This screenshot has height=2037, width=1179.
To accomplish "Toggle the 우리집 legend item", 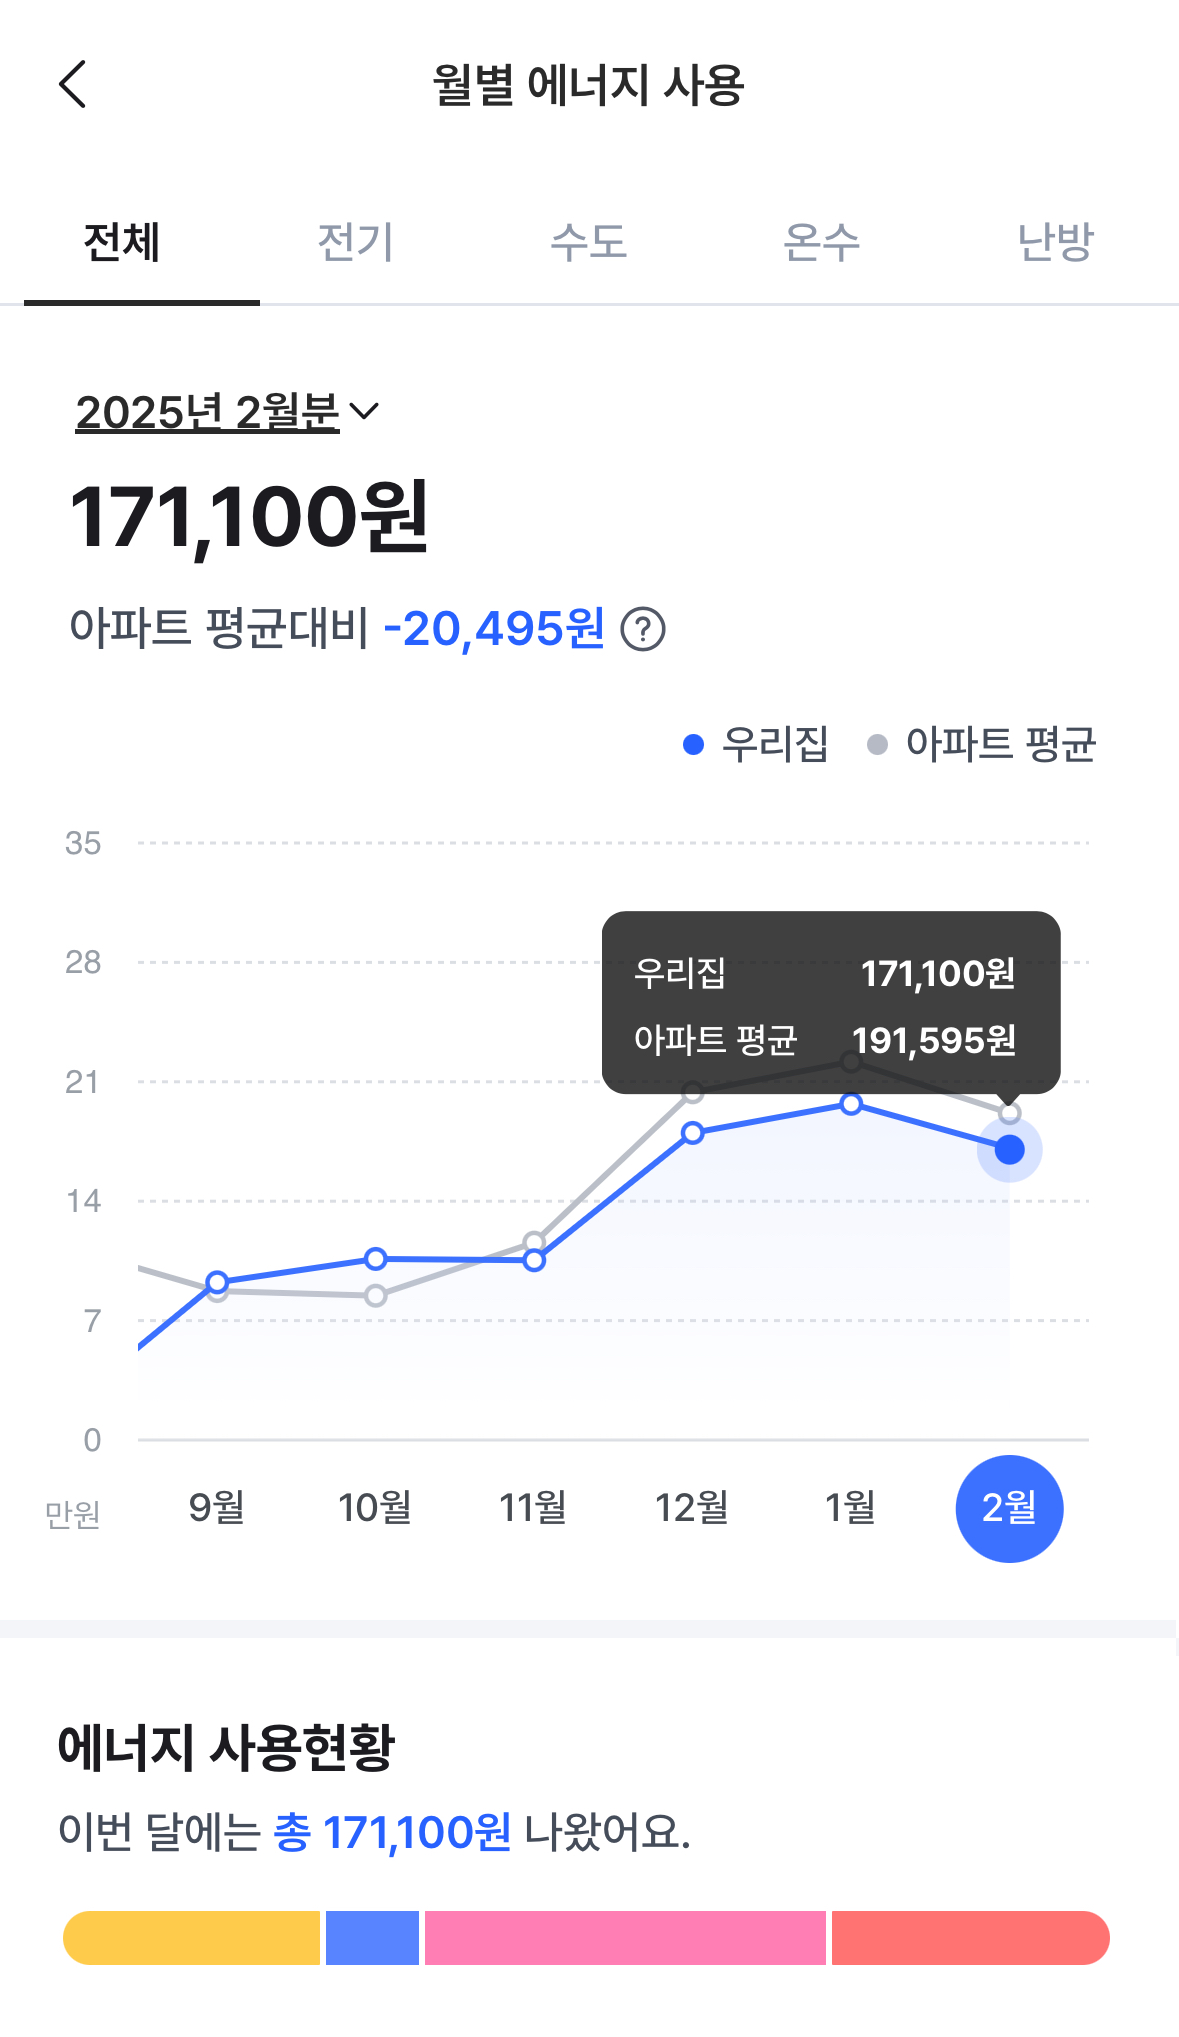I will point(757,744).
